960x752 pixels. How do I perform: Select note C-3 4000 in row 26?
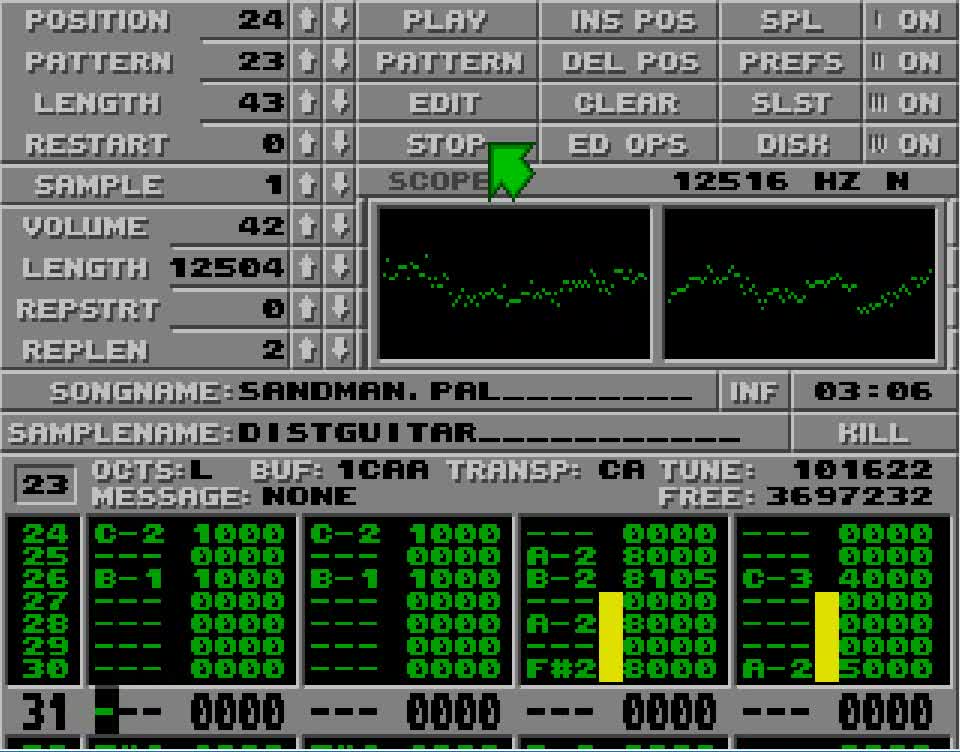(x=838, y=579)
